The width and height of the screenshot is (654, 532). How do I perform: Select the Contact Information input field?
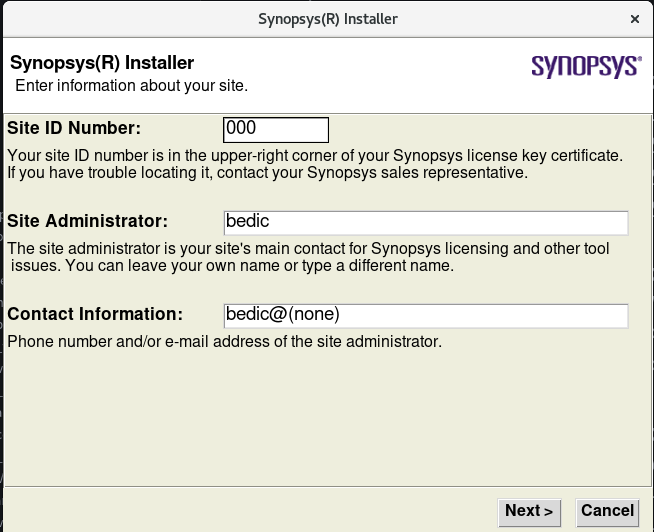click(x=427, y=315)
